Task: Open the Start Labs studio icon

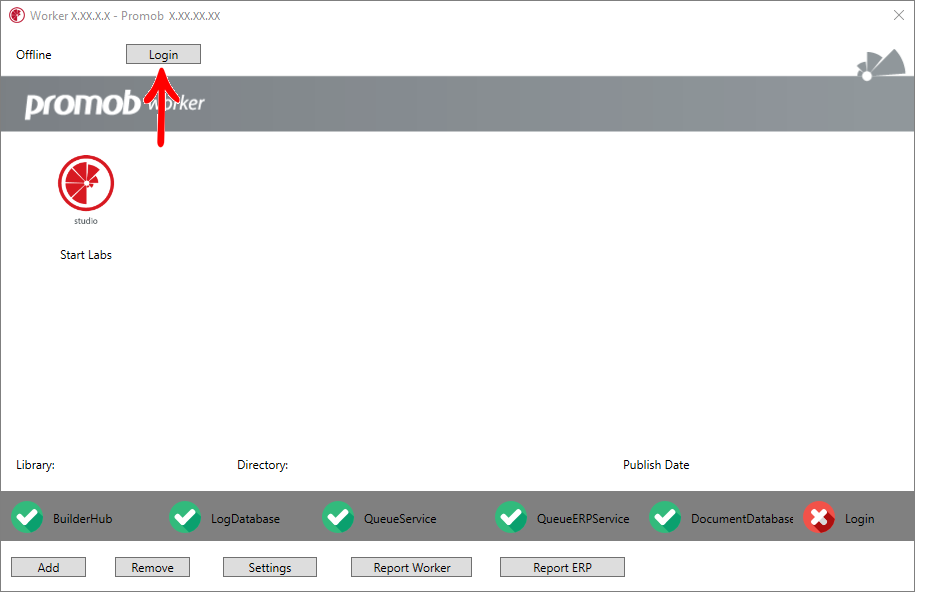Action: [86, 190]
